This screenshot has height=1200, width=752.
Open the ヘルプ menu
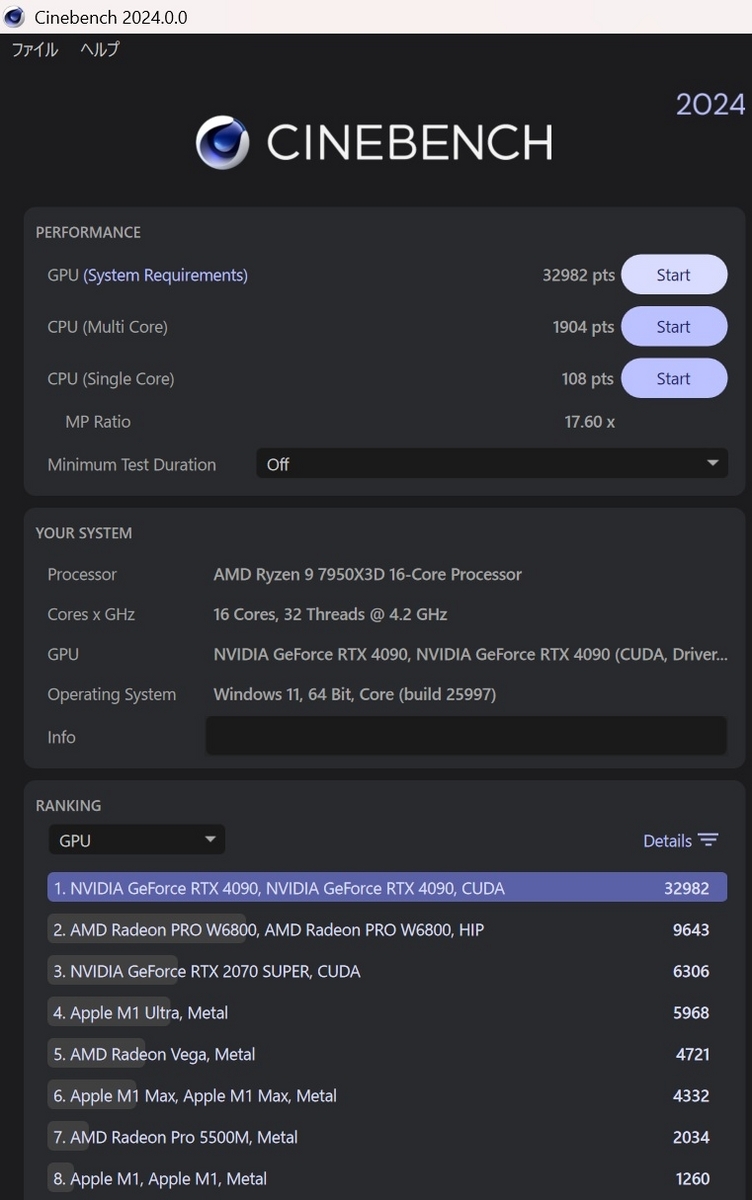[99, 49]
